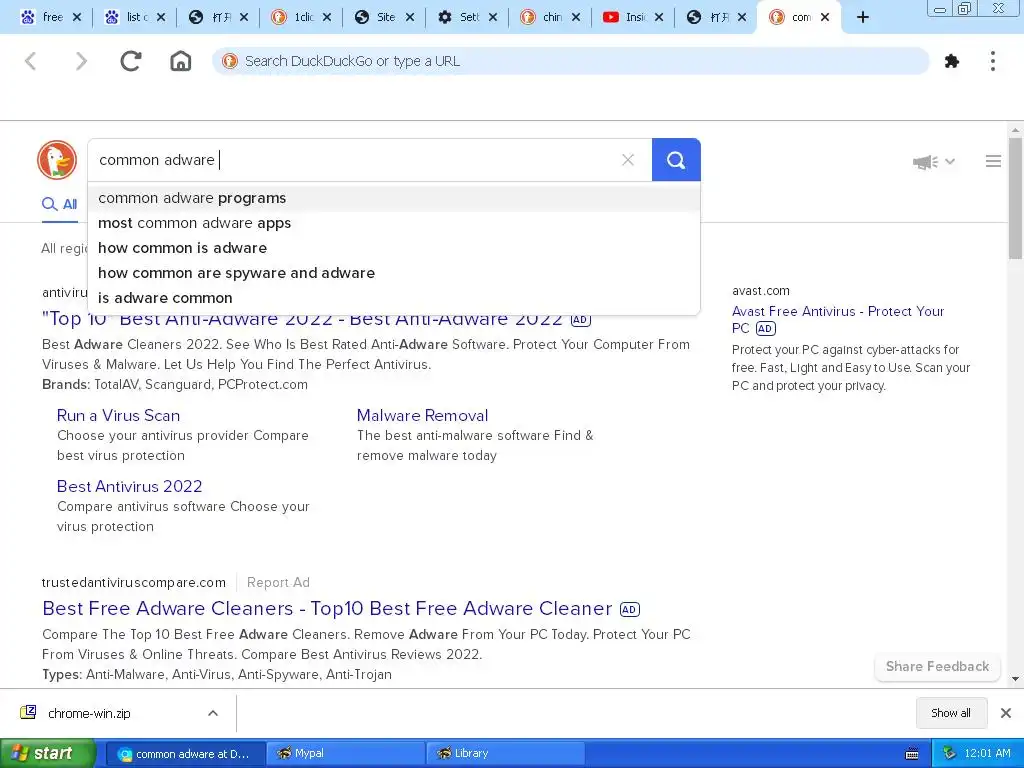
Task: Open the 'Malware Removal' link
Action: tap(423, 415)
